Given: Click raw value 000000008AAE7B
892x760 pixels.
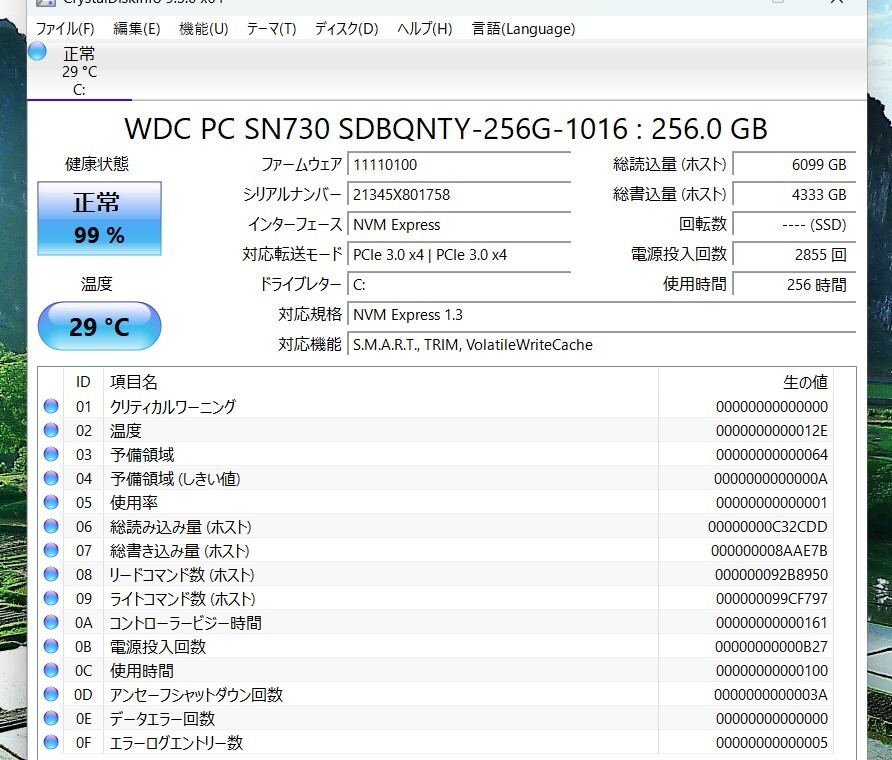Looking at the screenshot, I should [x=769, y=551].
